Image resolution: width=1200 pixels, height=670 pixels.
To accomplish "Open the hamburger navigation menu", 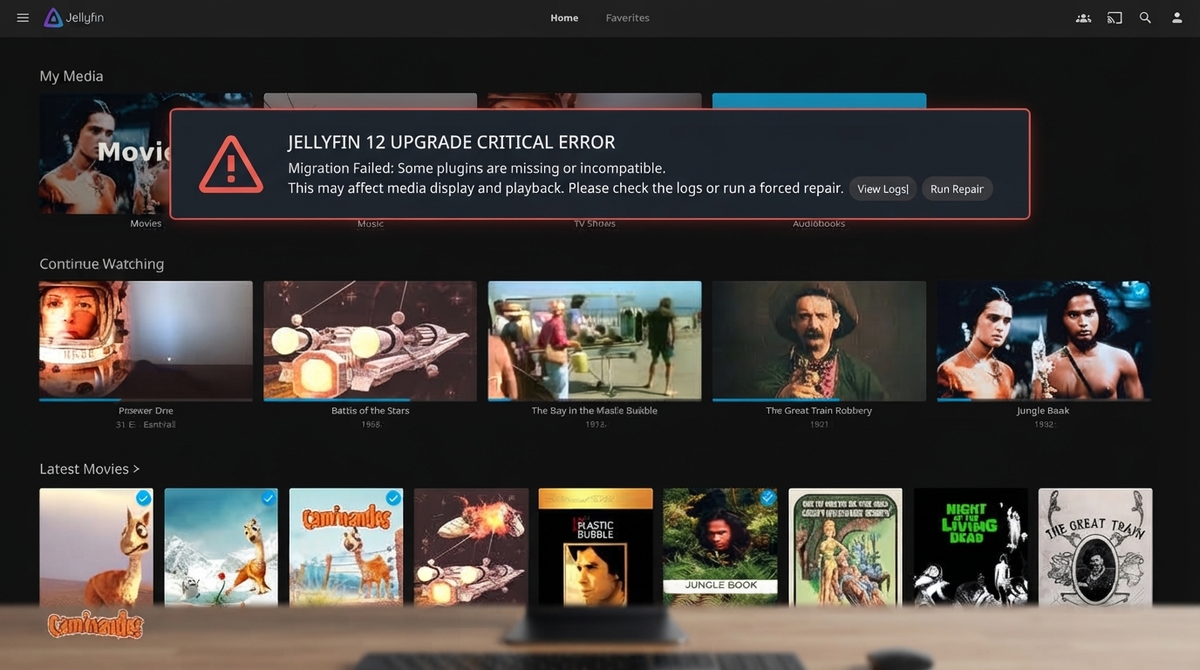I will (23, 18).
